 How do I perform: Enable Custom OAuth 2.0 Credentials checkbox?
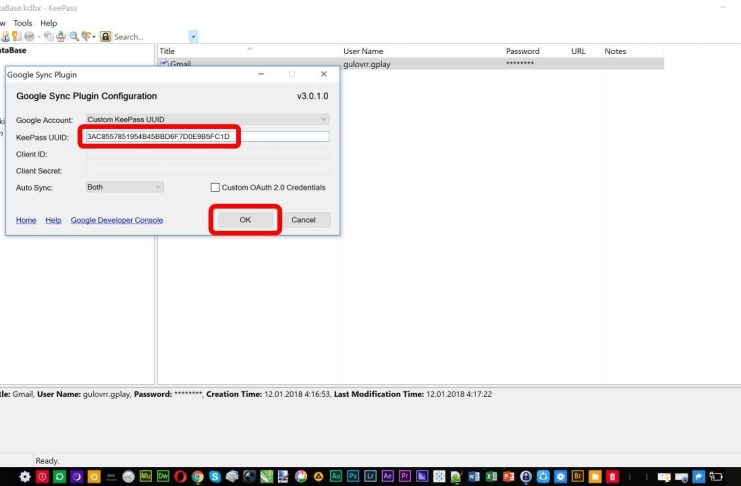click(215, 188)
